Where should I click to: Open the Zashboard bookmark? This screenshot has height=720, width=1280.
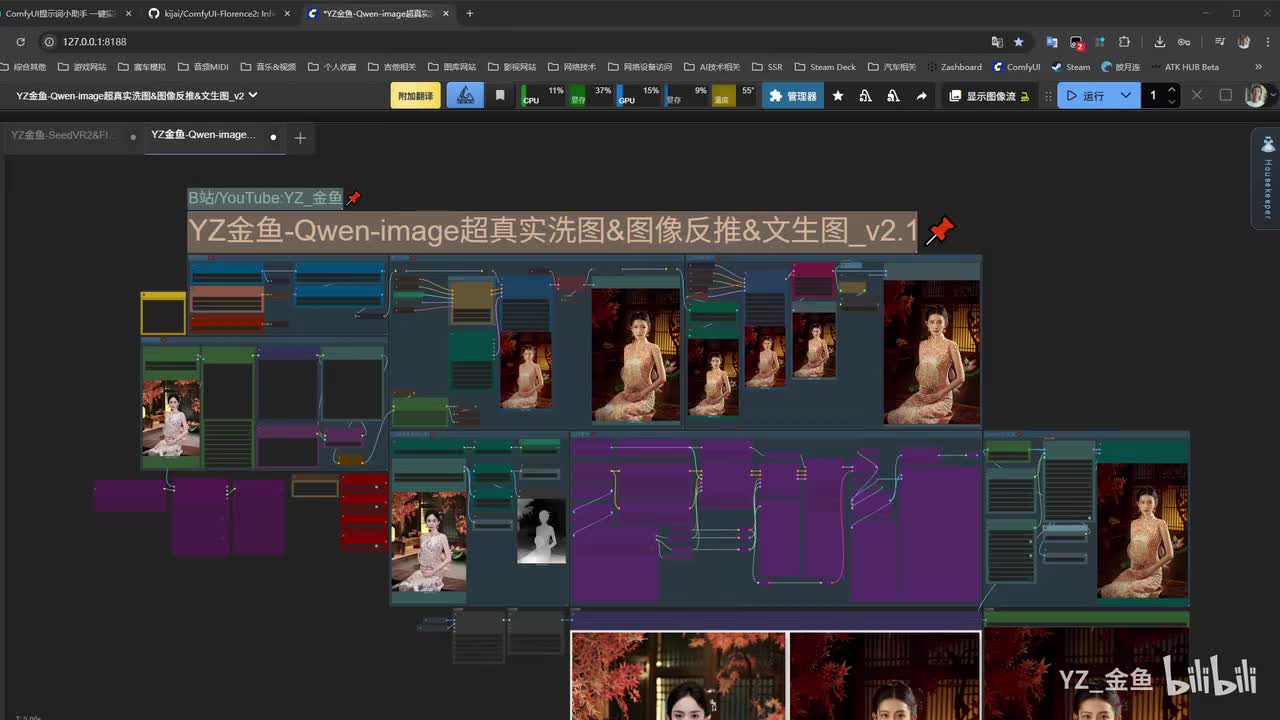click(954, 67)
